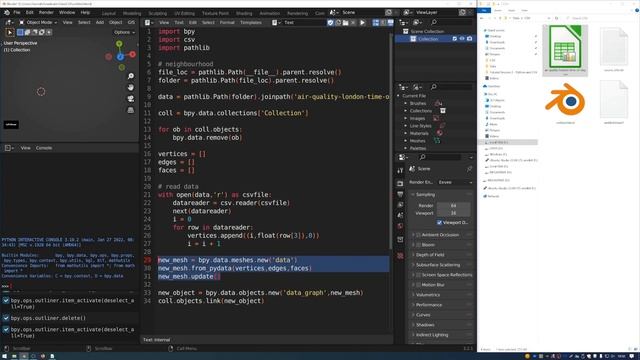Toggle Collection exclude checkbox in outliner
This screenshot has height=360, width=640.
tap(454, 39)
